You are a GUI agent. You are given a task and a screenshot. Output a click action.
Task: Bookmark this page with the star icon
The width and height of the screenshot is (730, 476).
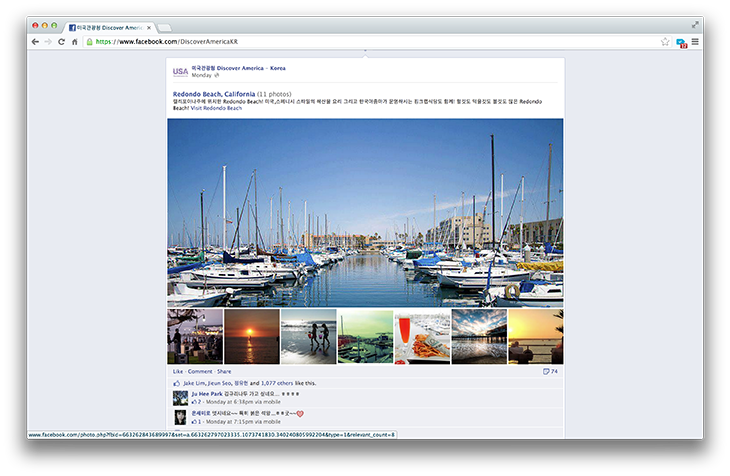tap(665, 42)
